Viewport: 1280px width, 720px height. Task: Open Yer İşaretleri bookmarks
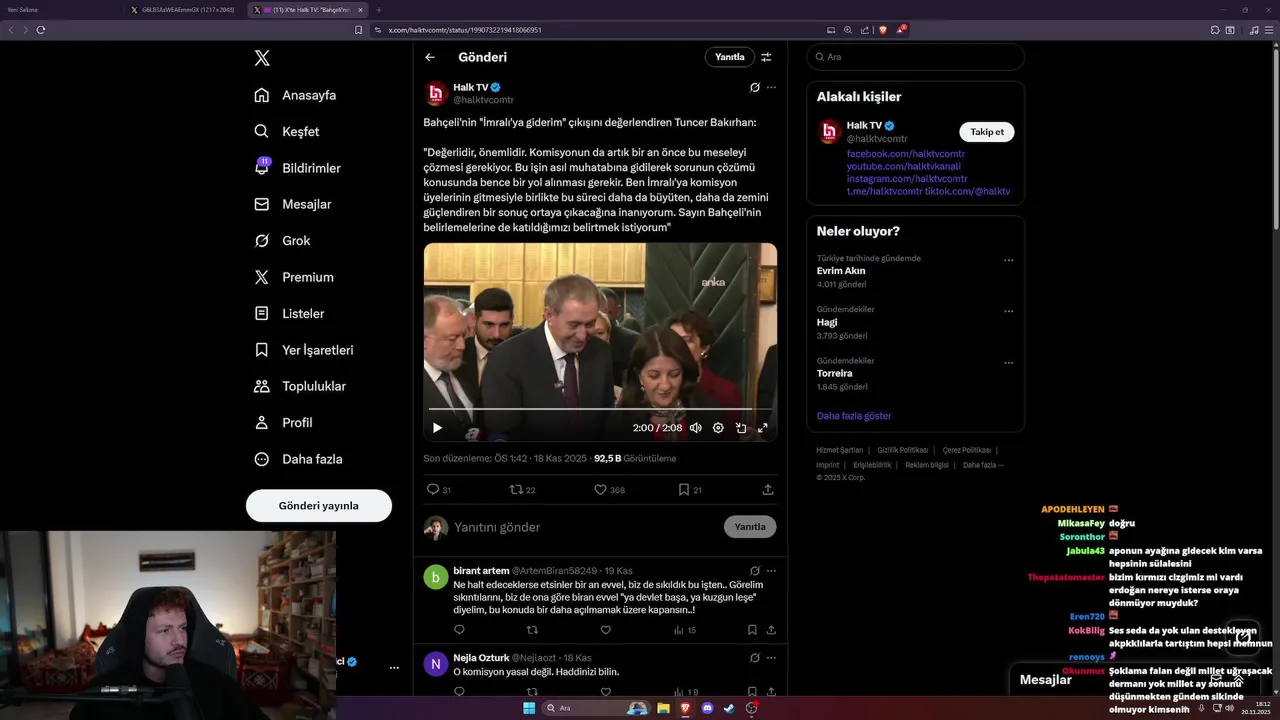coord(303,350)
